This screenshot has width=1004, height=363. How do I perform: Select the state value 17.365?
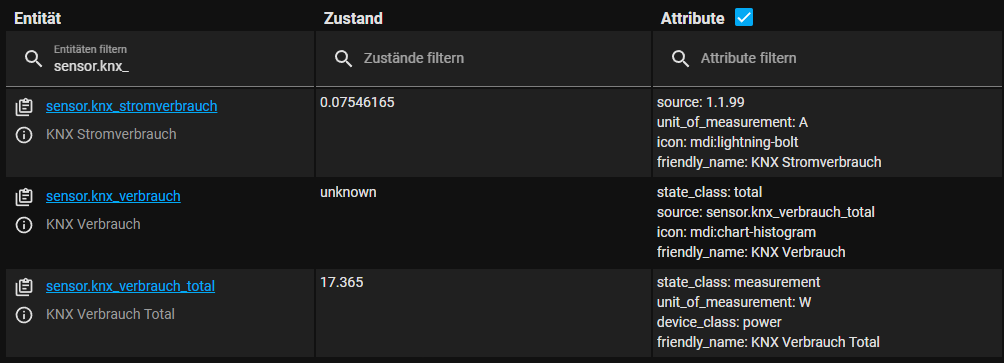click(342, 282)
